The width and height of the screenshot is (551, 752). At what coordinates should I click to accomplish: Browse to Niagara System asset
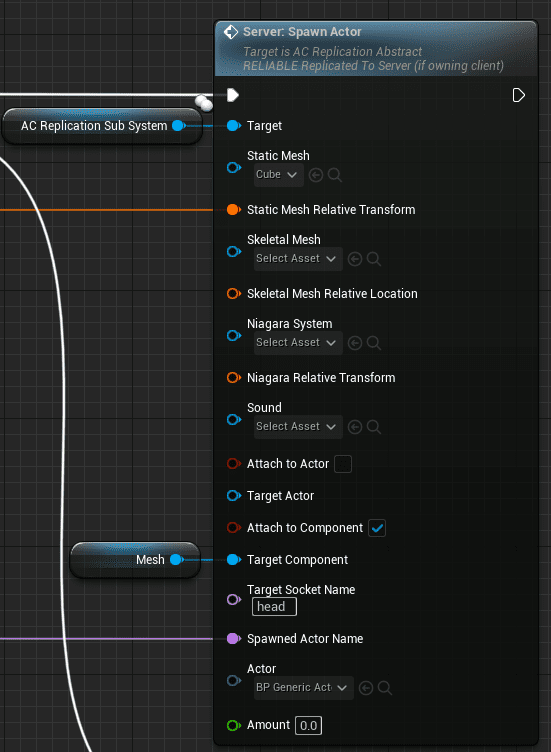coord(374,343)
